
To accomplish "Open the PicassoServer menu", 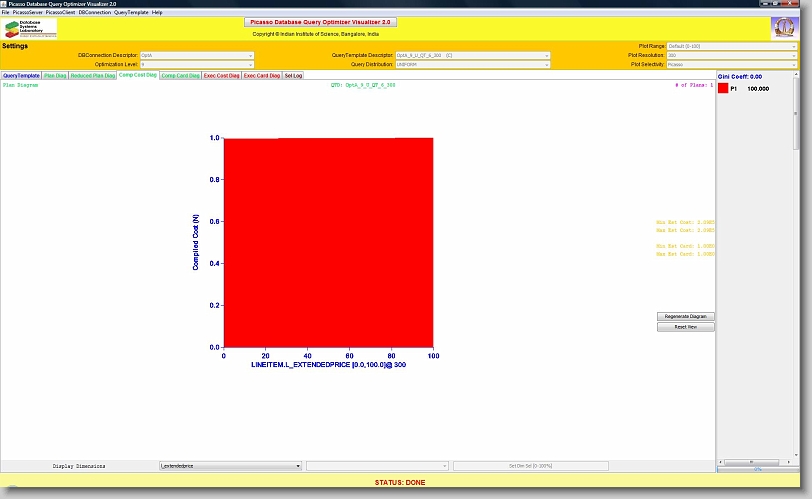I will tap(27, 12).
